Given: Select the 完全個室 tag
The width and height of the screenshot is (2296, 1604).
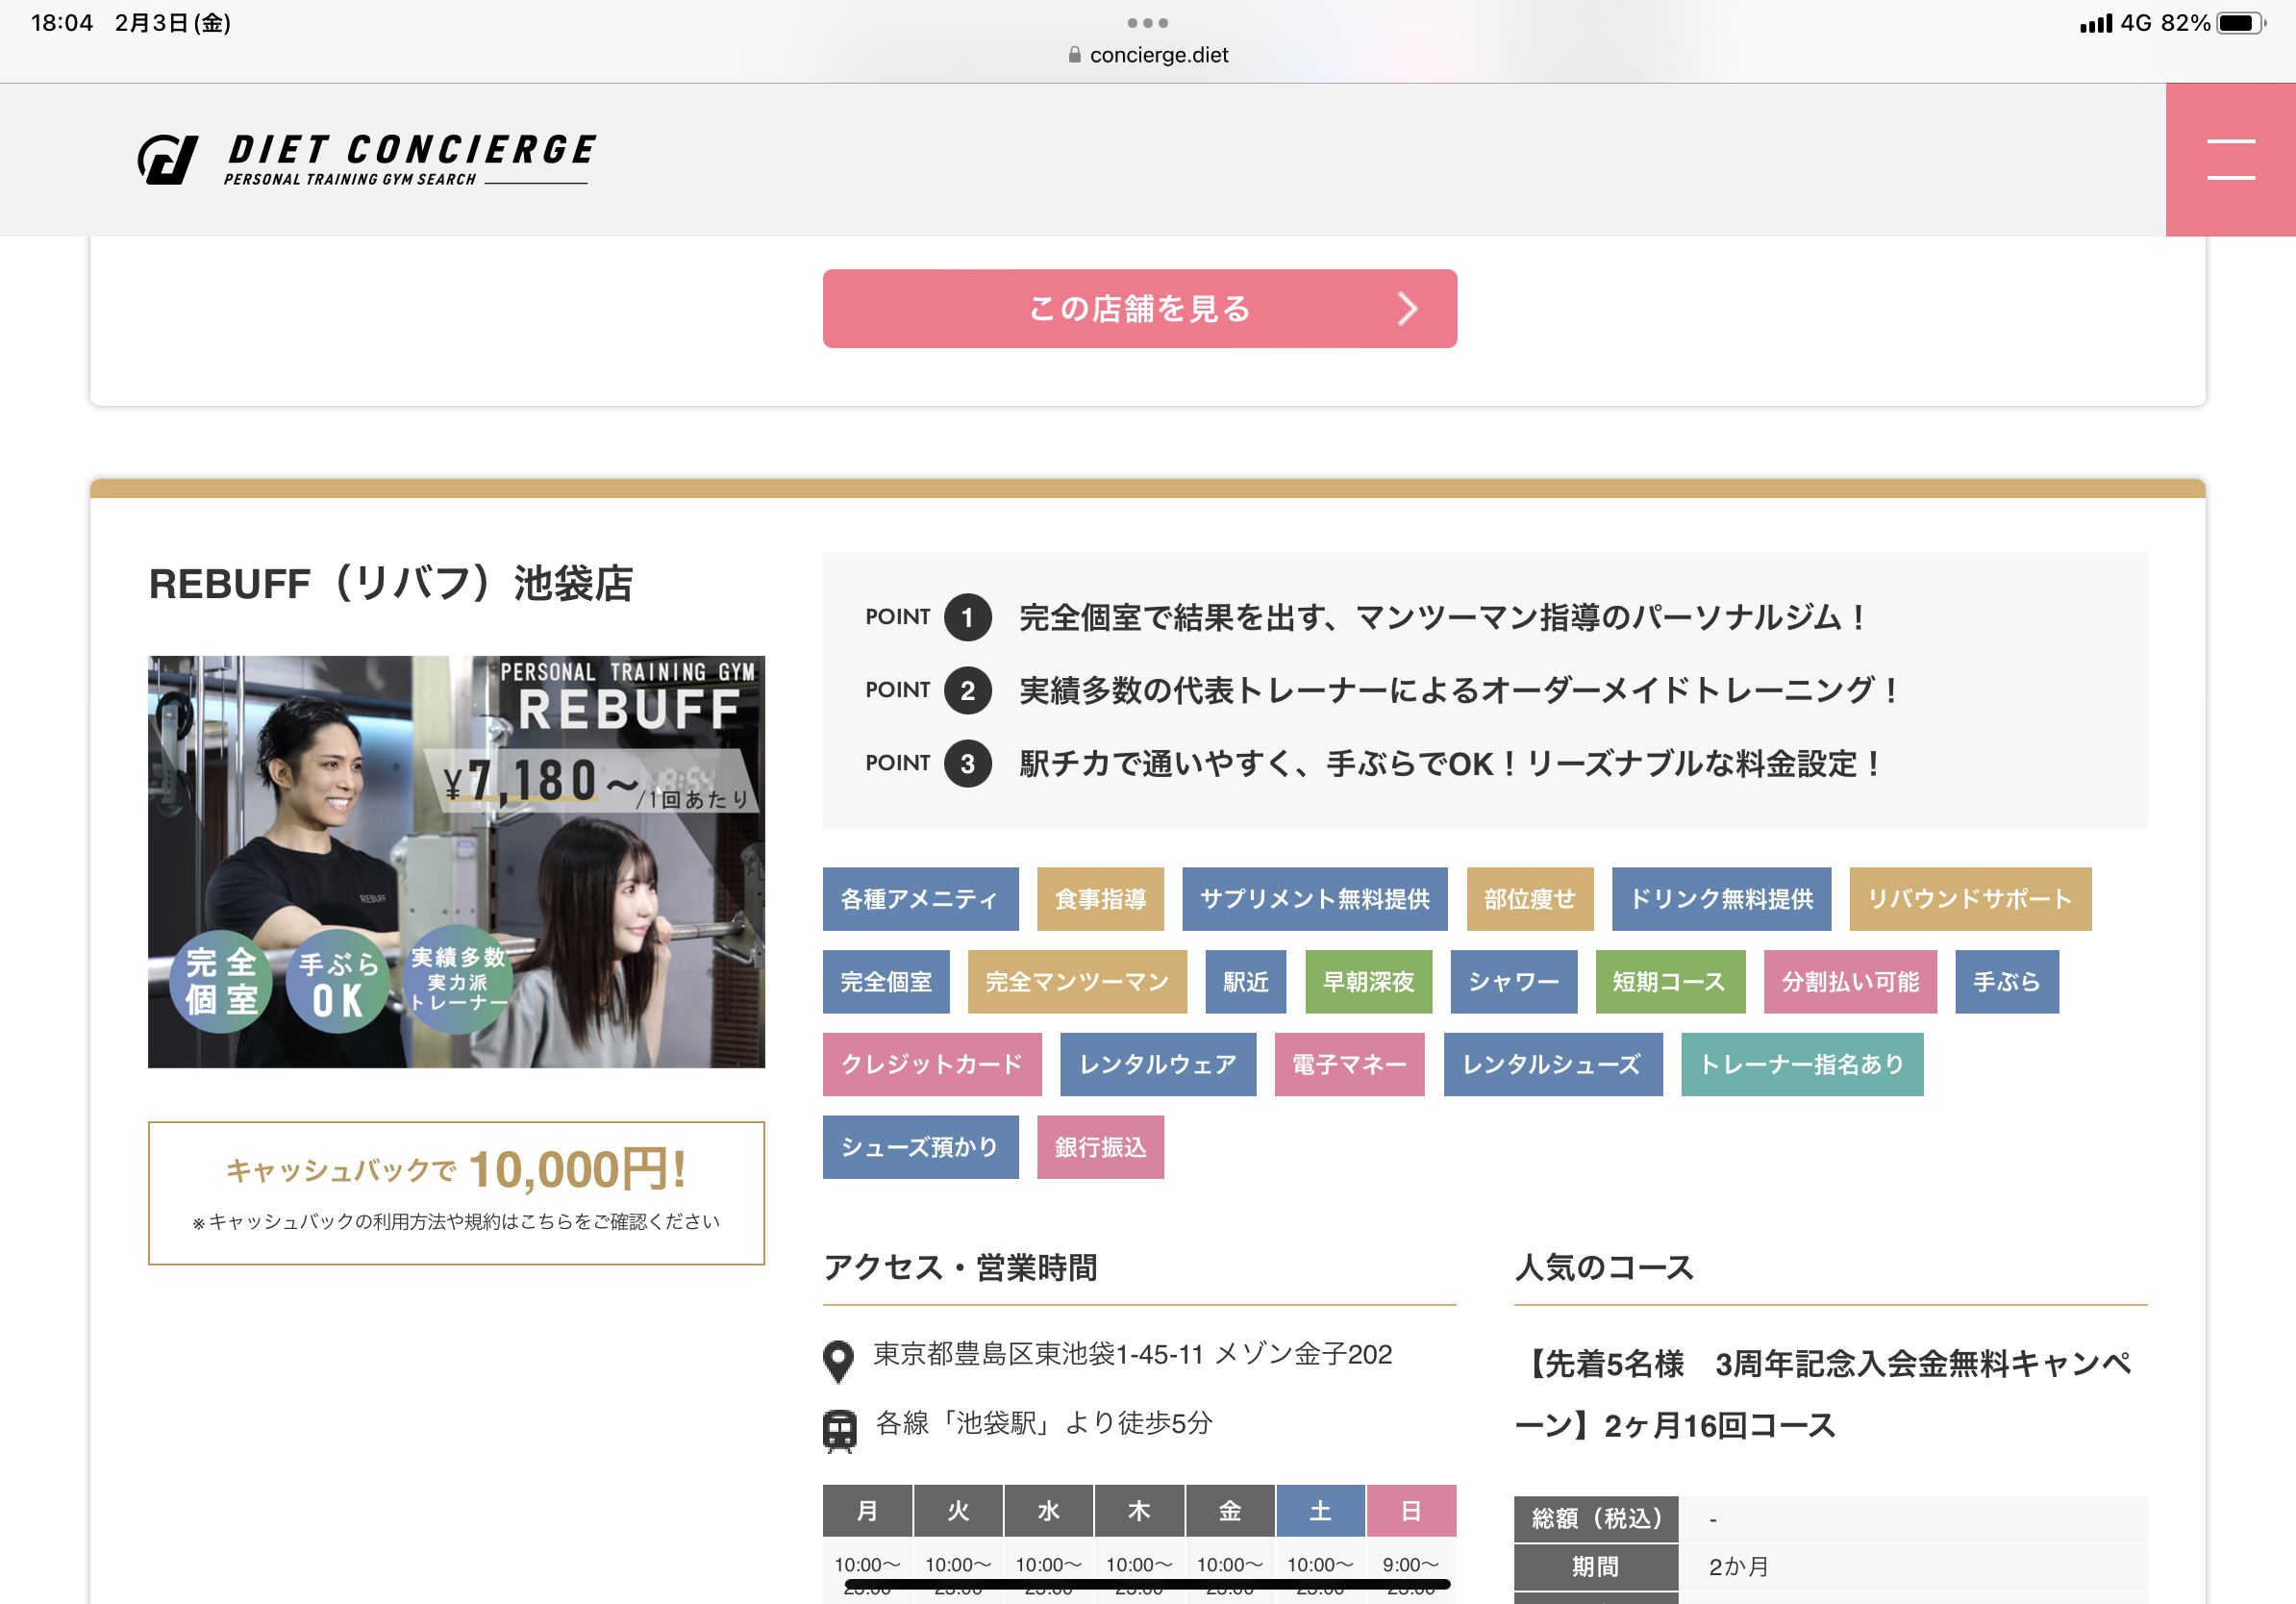Looking at the screenshot, I should point(885,982).
